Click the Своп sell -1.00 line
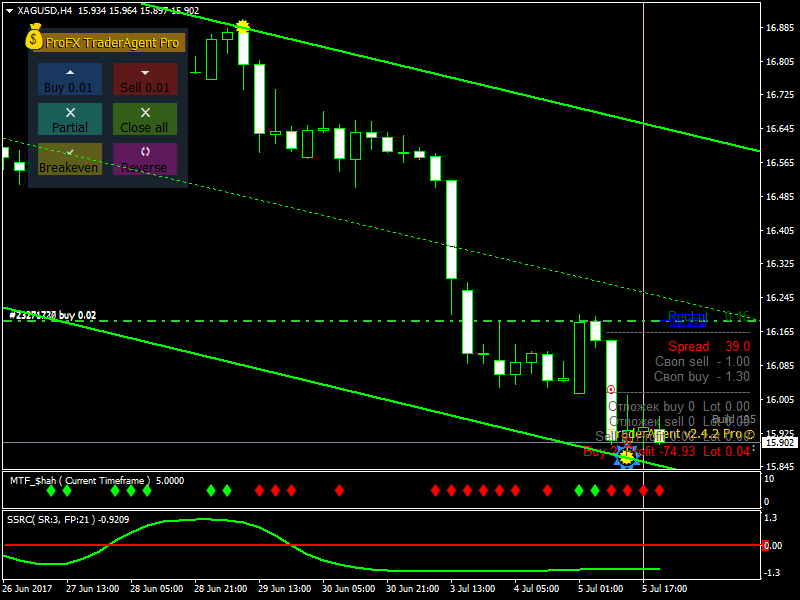This screenshot has height=600, width=800. [703, 362]
